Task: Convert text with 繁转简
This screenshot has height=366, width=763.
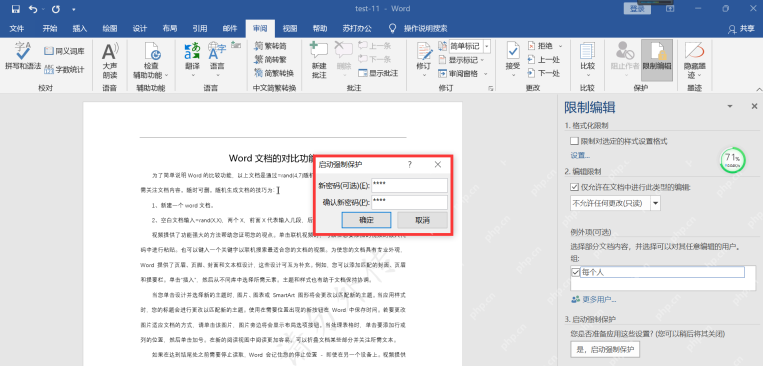Action: [x=270, y=46]
